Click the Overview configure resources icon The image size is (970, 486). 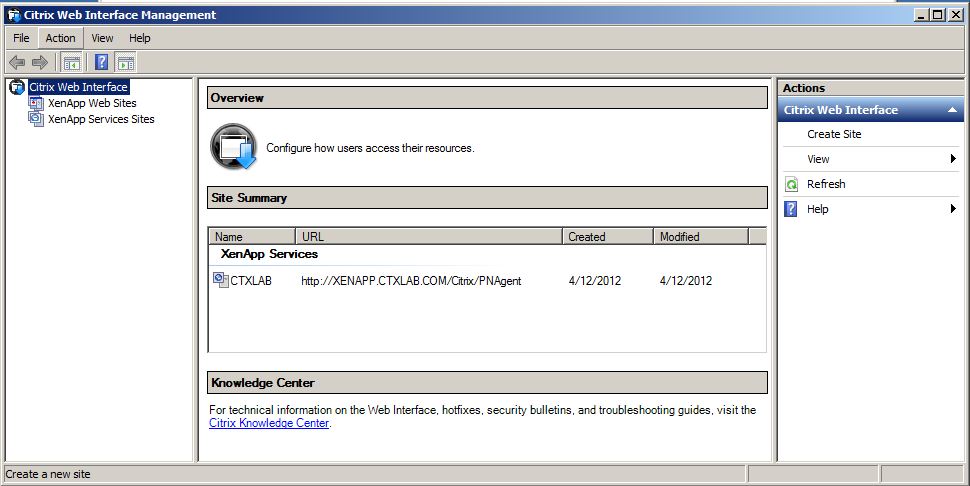tap(233, 147)
